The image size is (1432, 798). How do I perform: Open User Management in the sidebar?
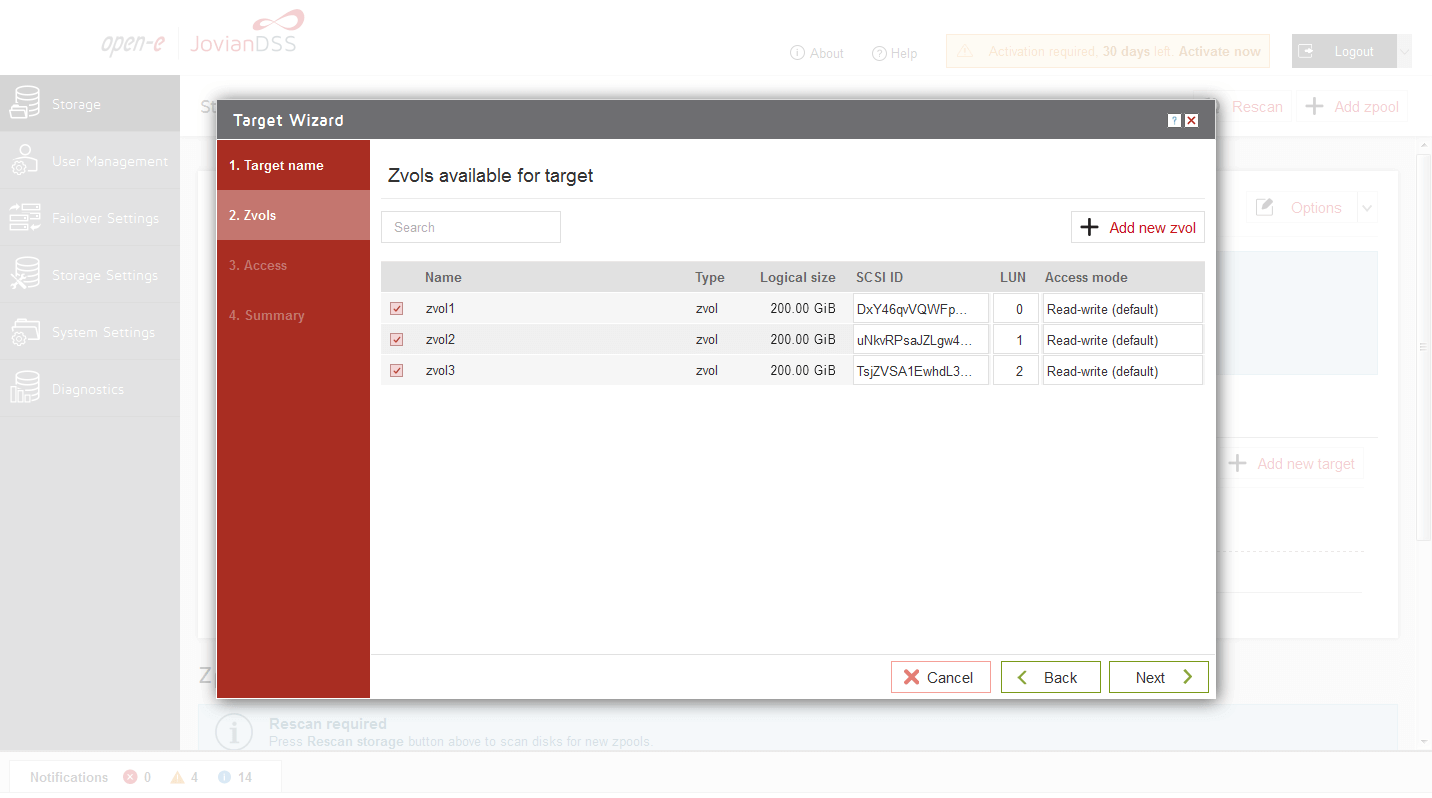tap(90, 161)
